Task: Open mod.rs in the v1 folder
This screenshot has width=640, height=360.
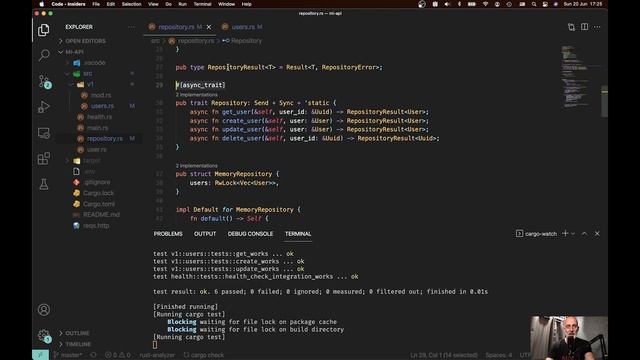Action: (101, 95)
